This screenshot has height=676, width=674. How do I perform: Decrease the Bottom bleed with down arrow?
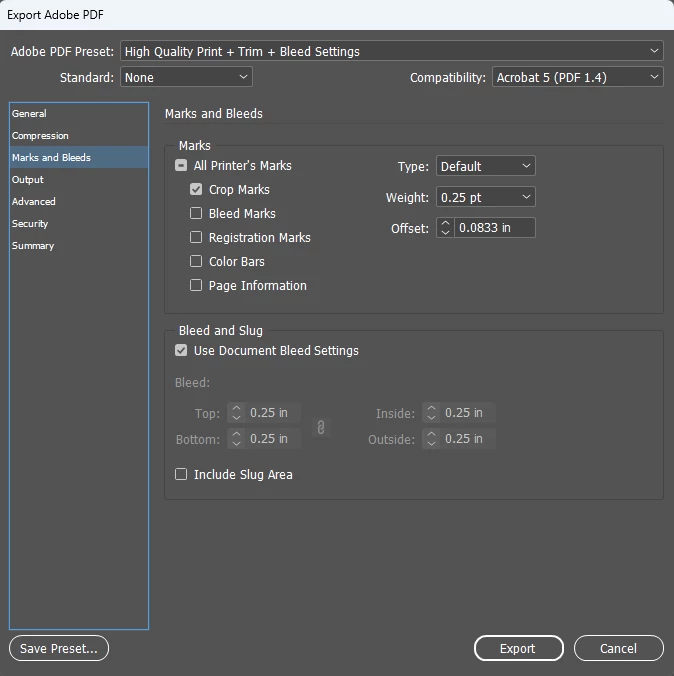click(x=236, y=444)
